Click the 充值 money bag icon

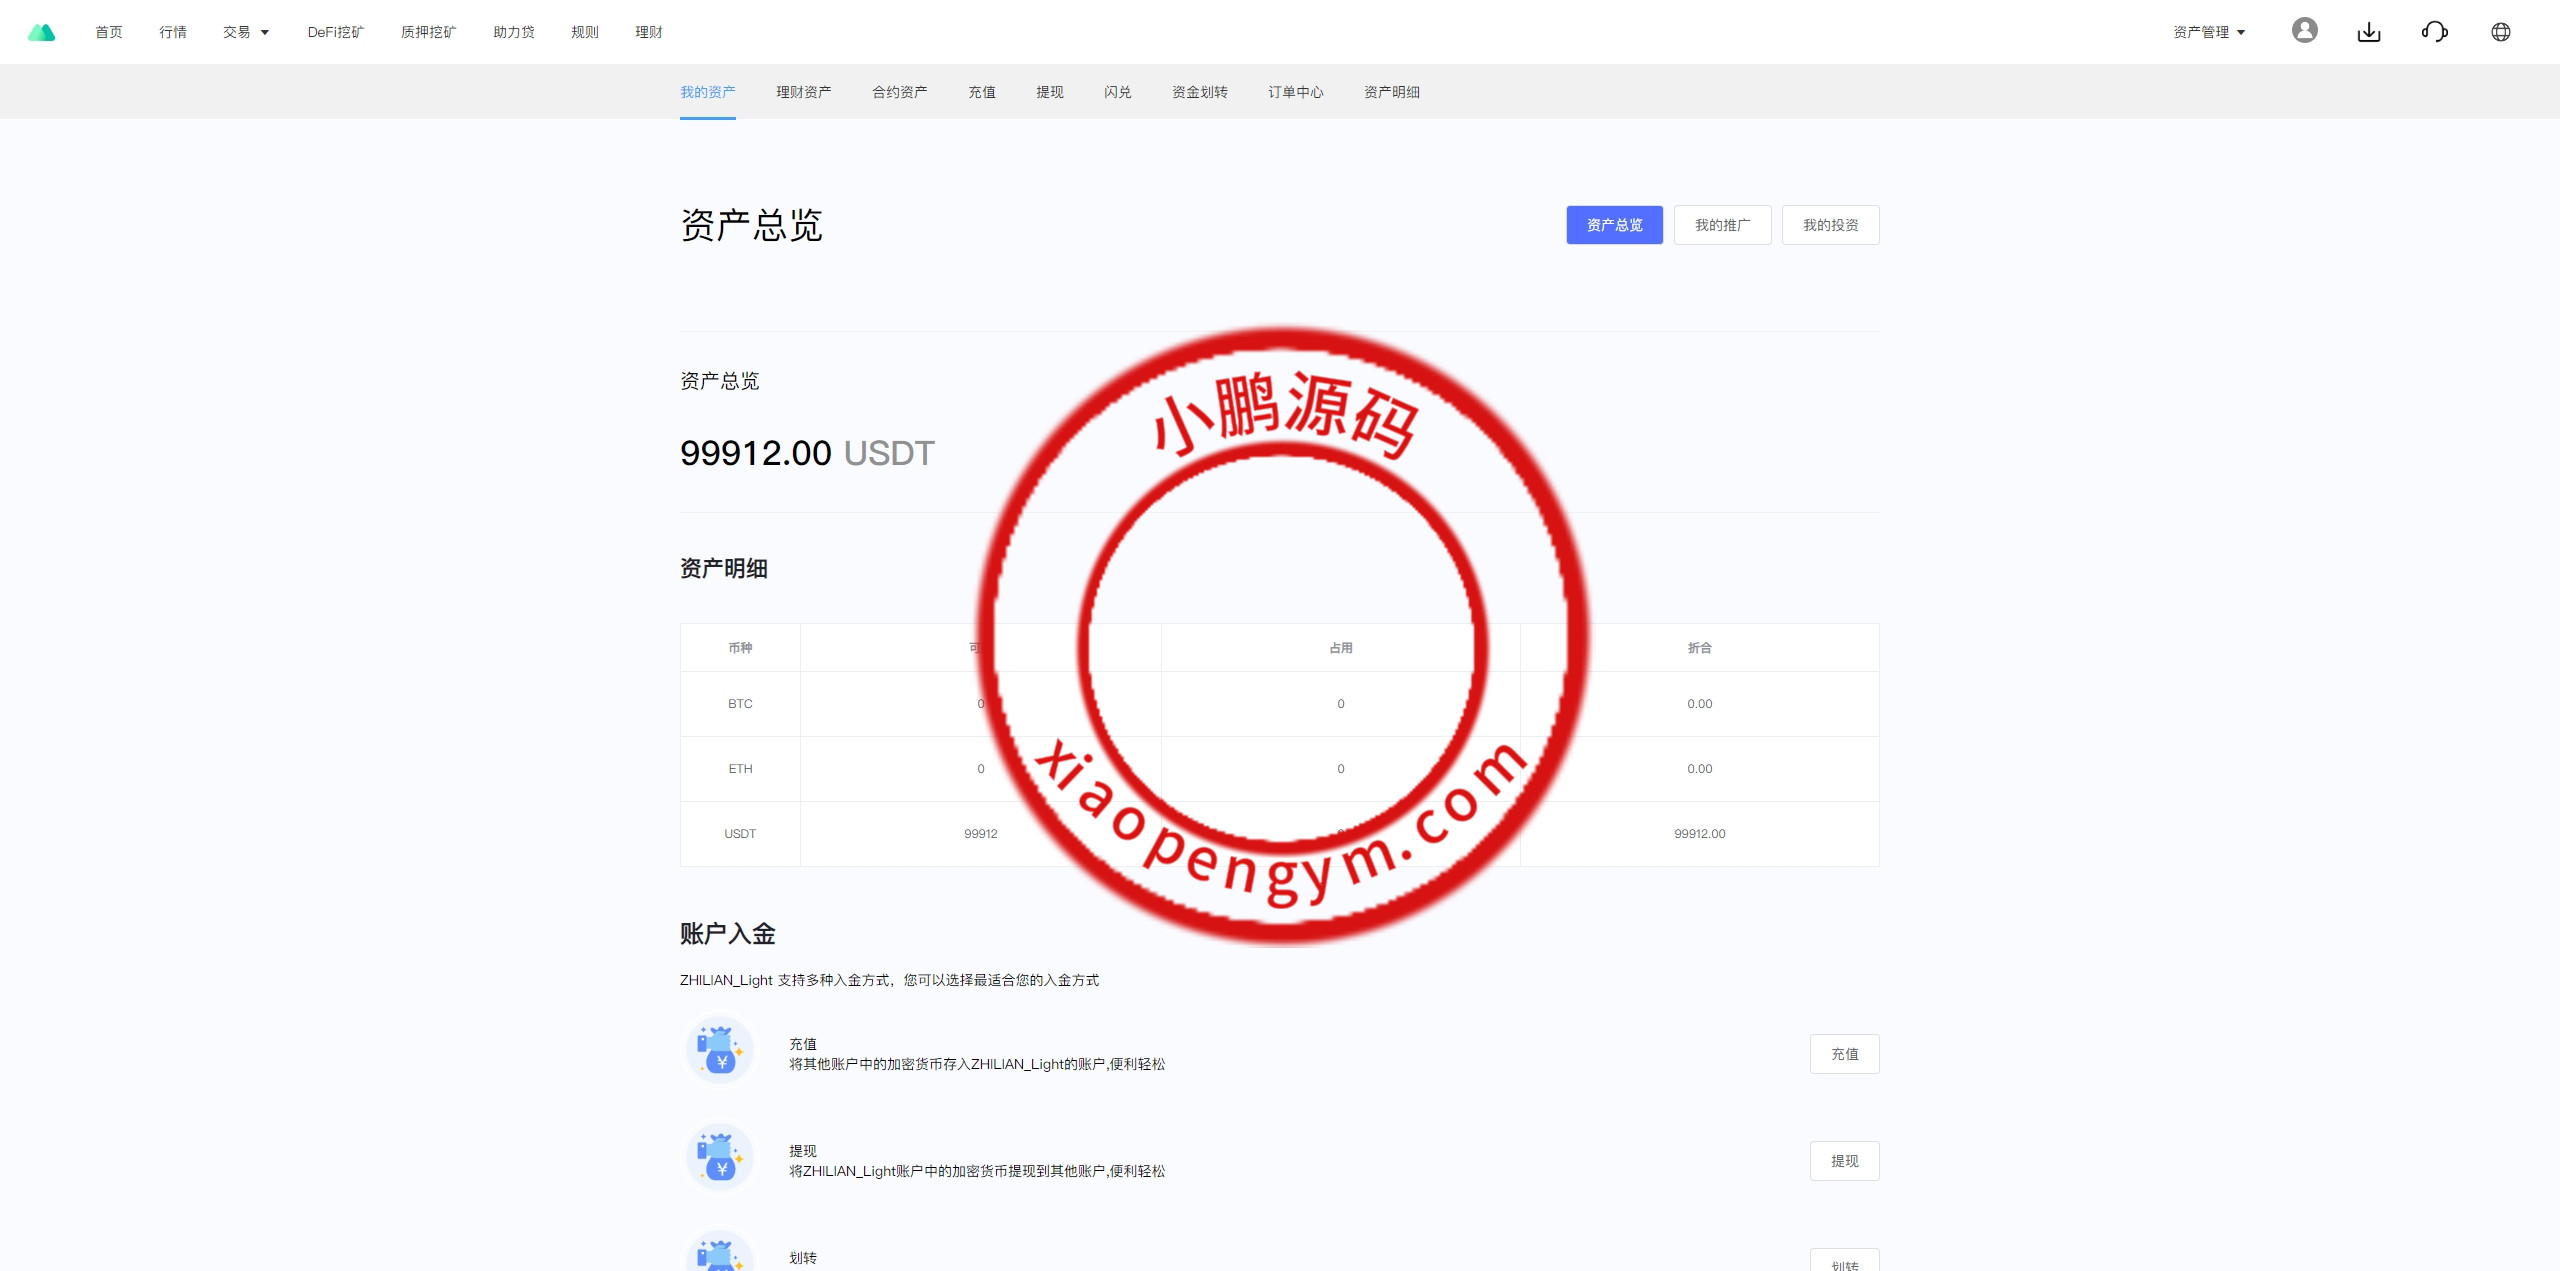(x=719, y=1051)
